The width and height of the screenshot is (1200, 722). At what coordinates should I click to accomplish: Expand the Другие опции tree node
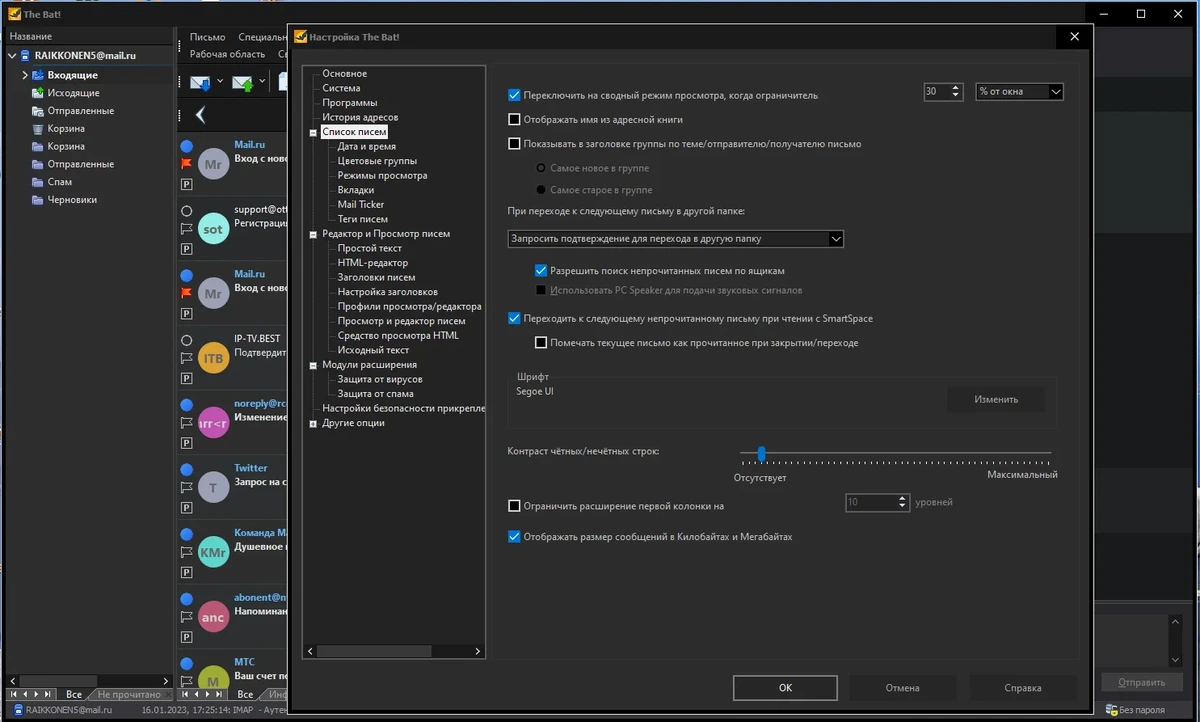pyautogui.click(x=313, y=423)
